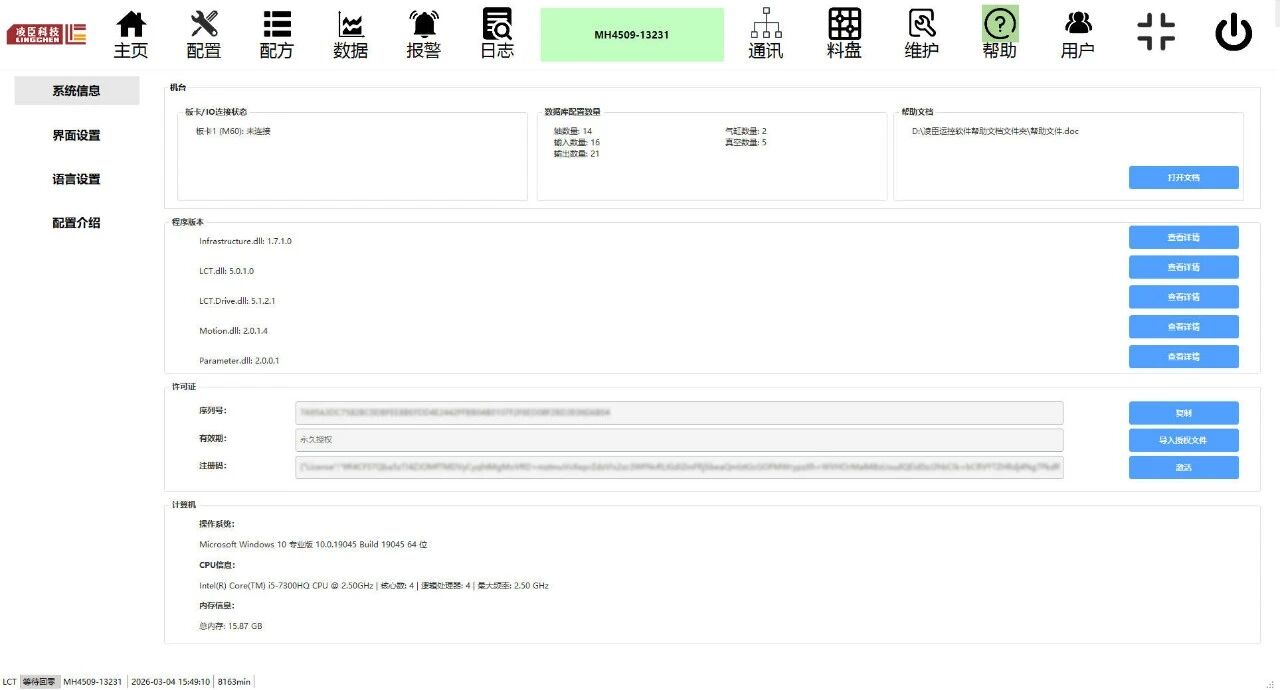Open the 数据 chart icon
The height and width of the screenshot is (690, 1280).
coord(351,35)
